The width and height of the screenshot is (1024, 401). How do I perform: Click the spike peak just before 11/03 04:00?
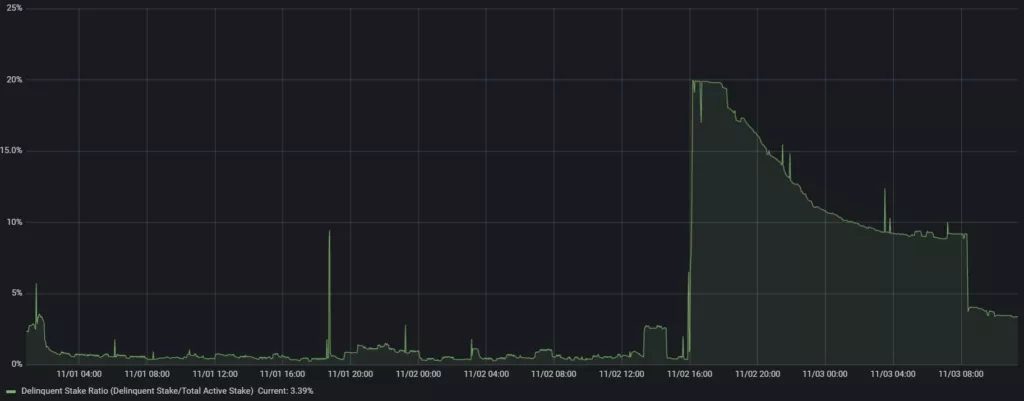click(x=884, y=190)
